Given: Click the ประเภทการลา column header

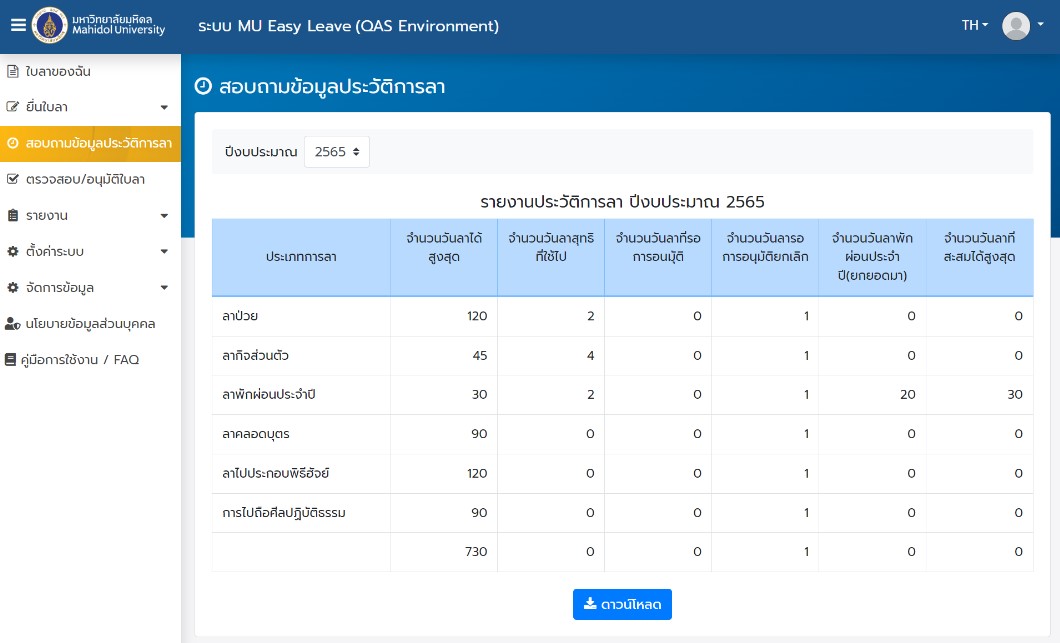Looking at the screenshot, I should [301, 257].
